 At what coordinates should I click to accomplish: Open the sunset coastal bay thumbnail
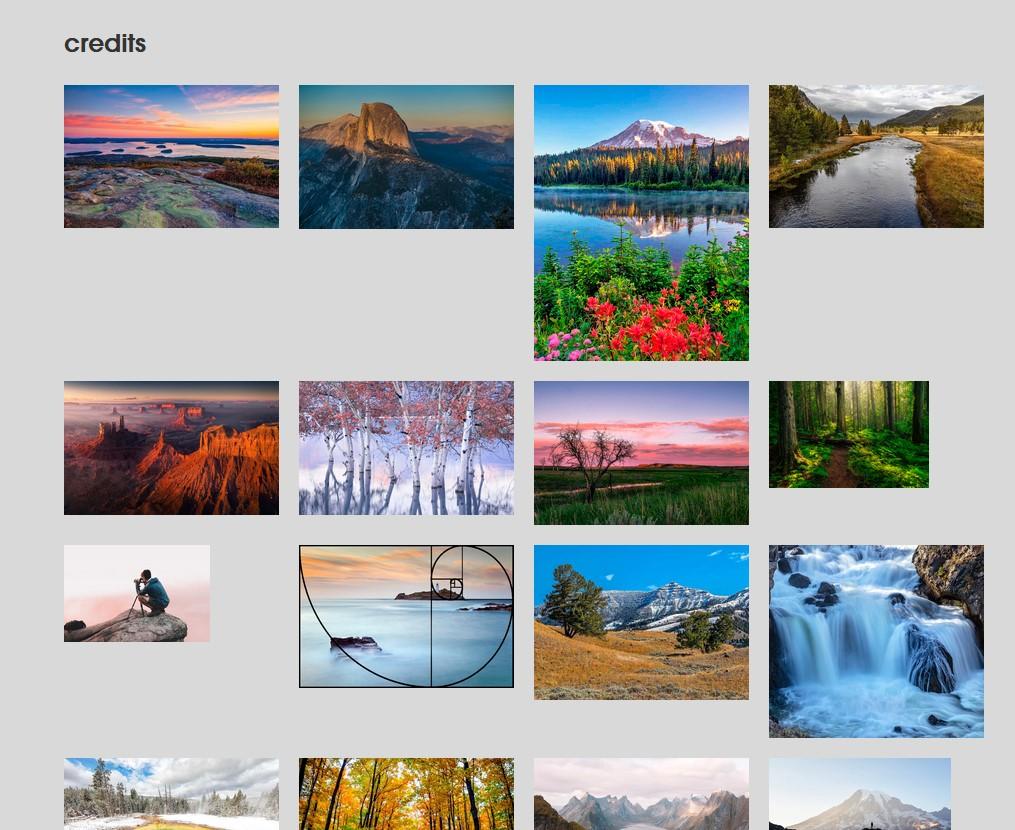(x=171, y=156)
